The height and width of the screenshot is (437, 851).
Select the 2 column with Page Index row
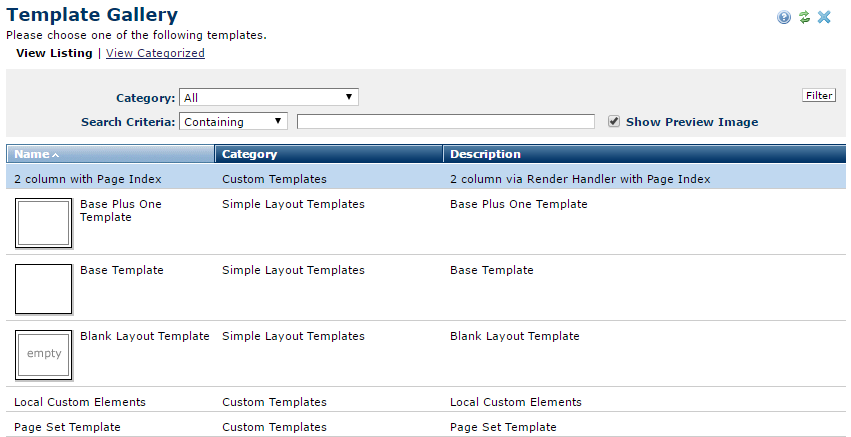coord(88,179)
